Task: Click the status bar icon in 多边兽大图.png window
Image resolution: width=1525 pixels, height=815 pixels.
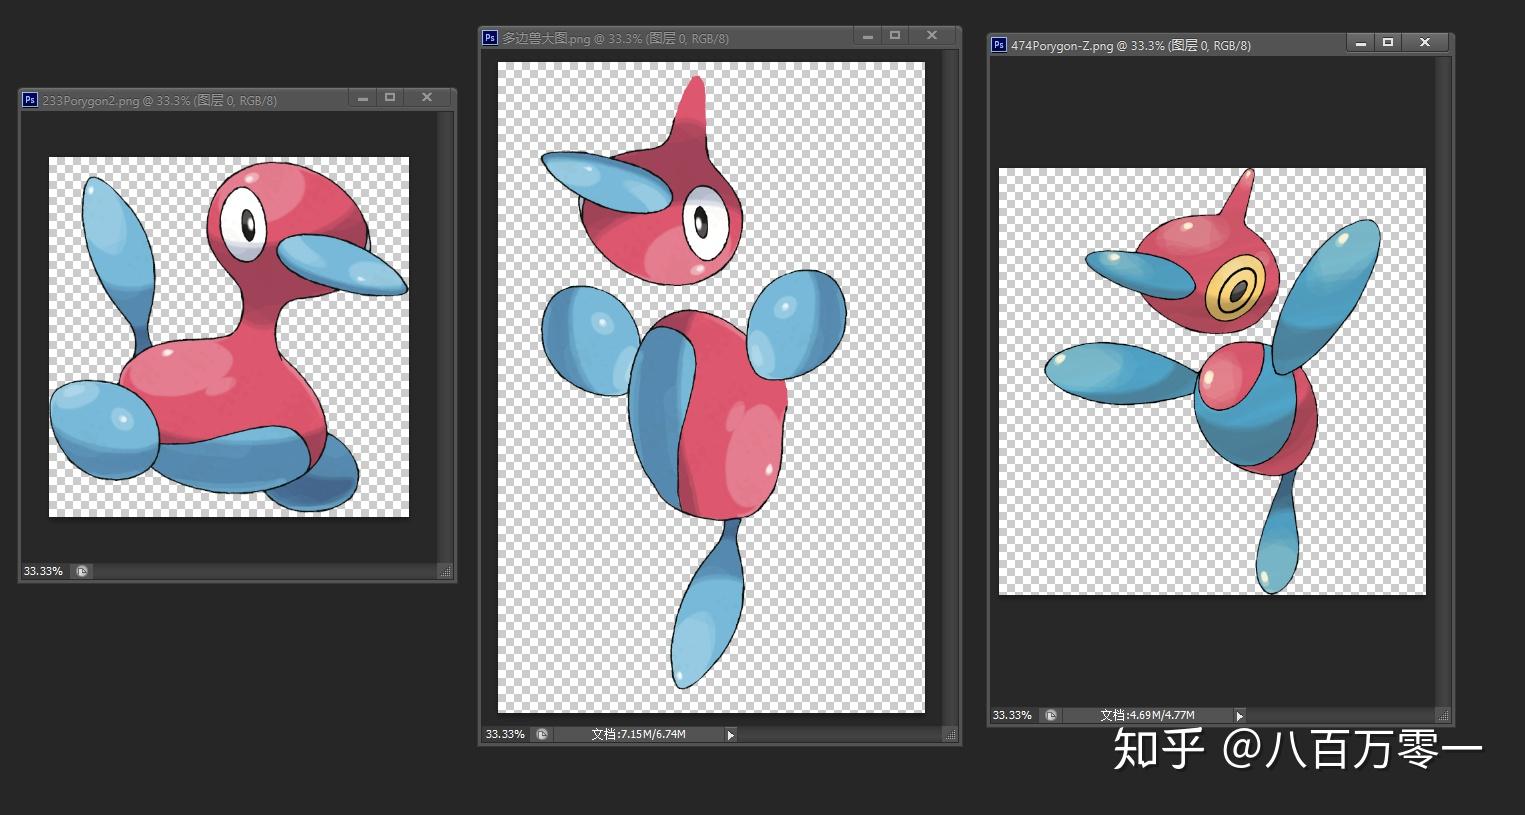Action: point(542,734)
